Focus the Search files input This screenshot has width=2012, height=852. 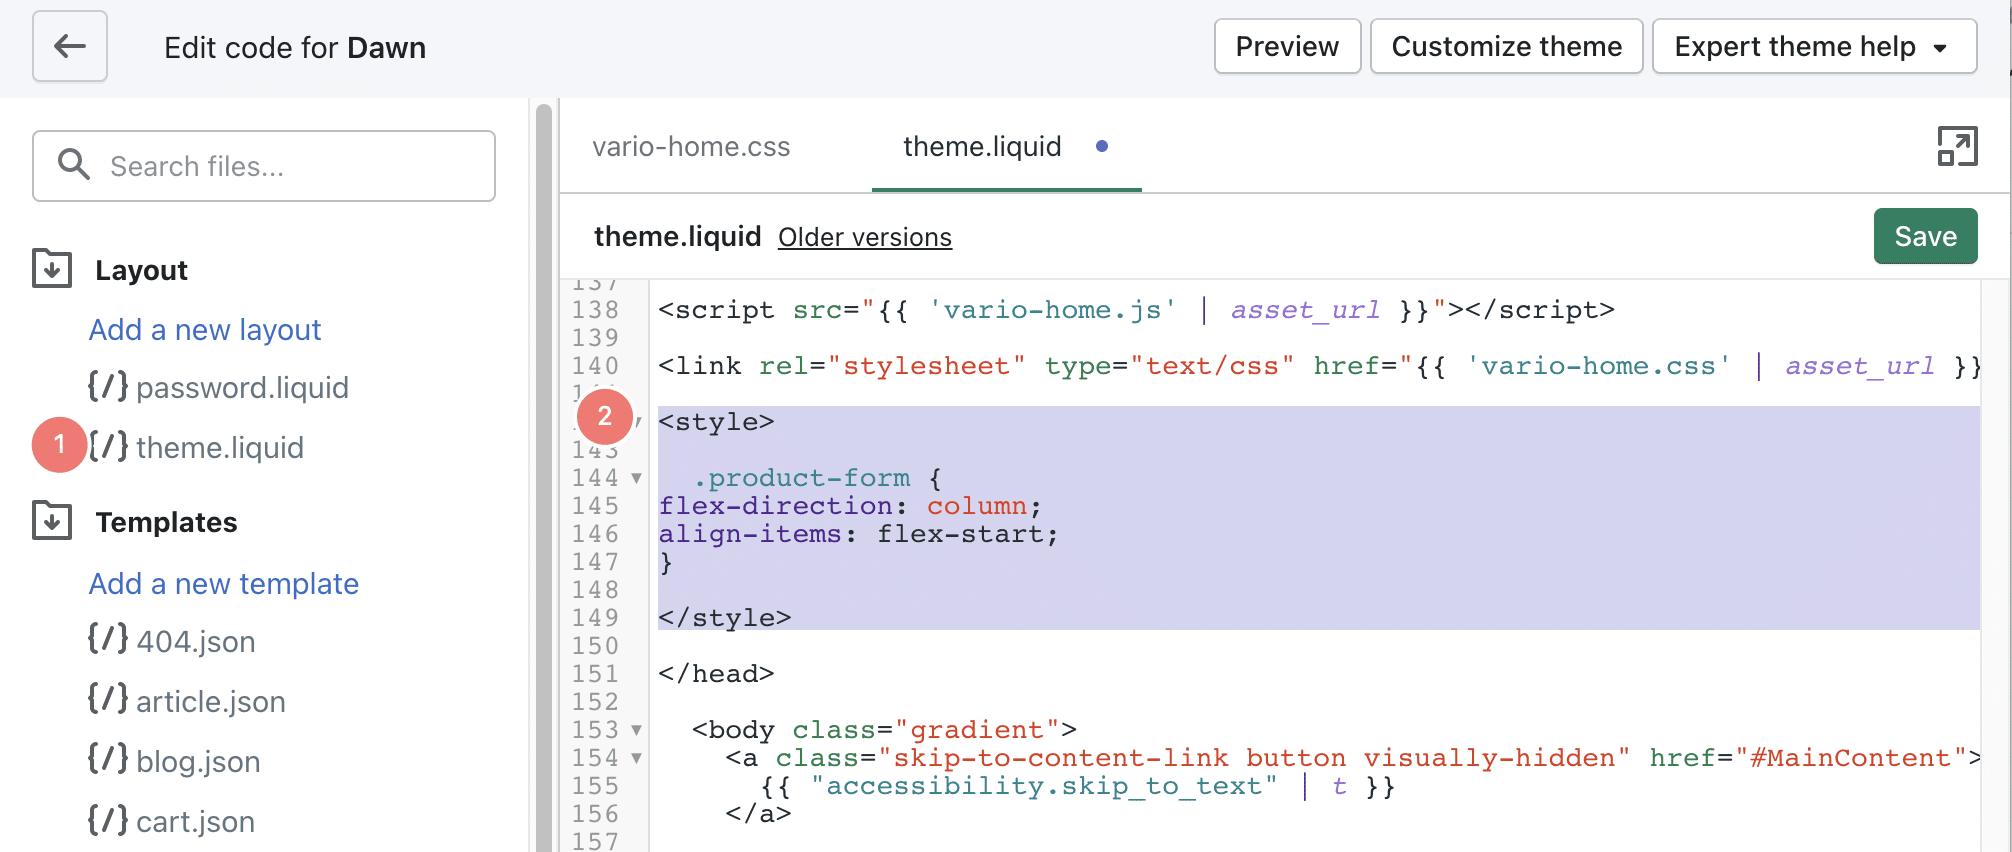[264, 166]
